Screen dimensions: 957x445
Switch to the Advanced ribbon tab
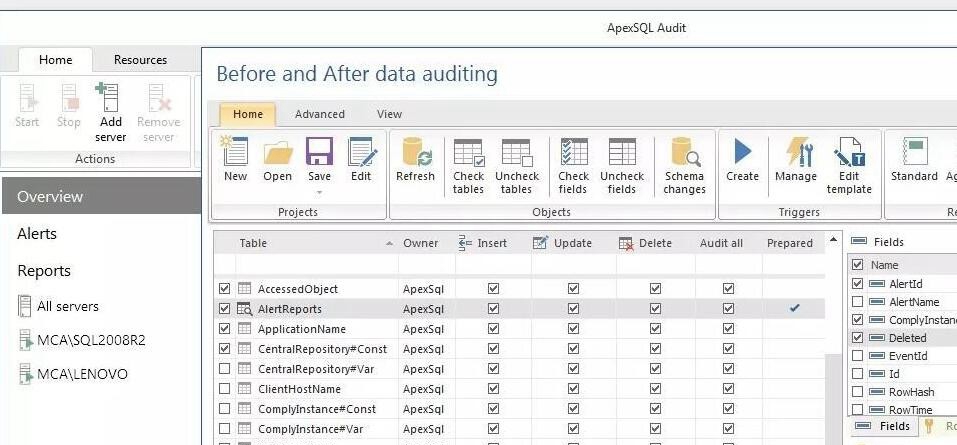pyautogui.click(x=320, y=114)
